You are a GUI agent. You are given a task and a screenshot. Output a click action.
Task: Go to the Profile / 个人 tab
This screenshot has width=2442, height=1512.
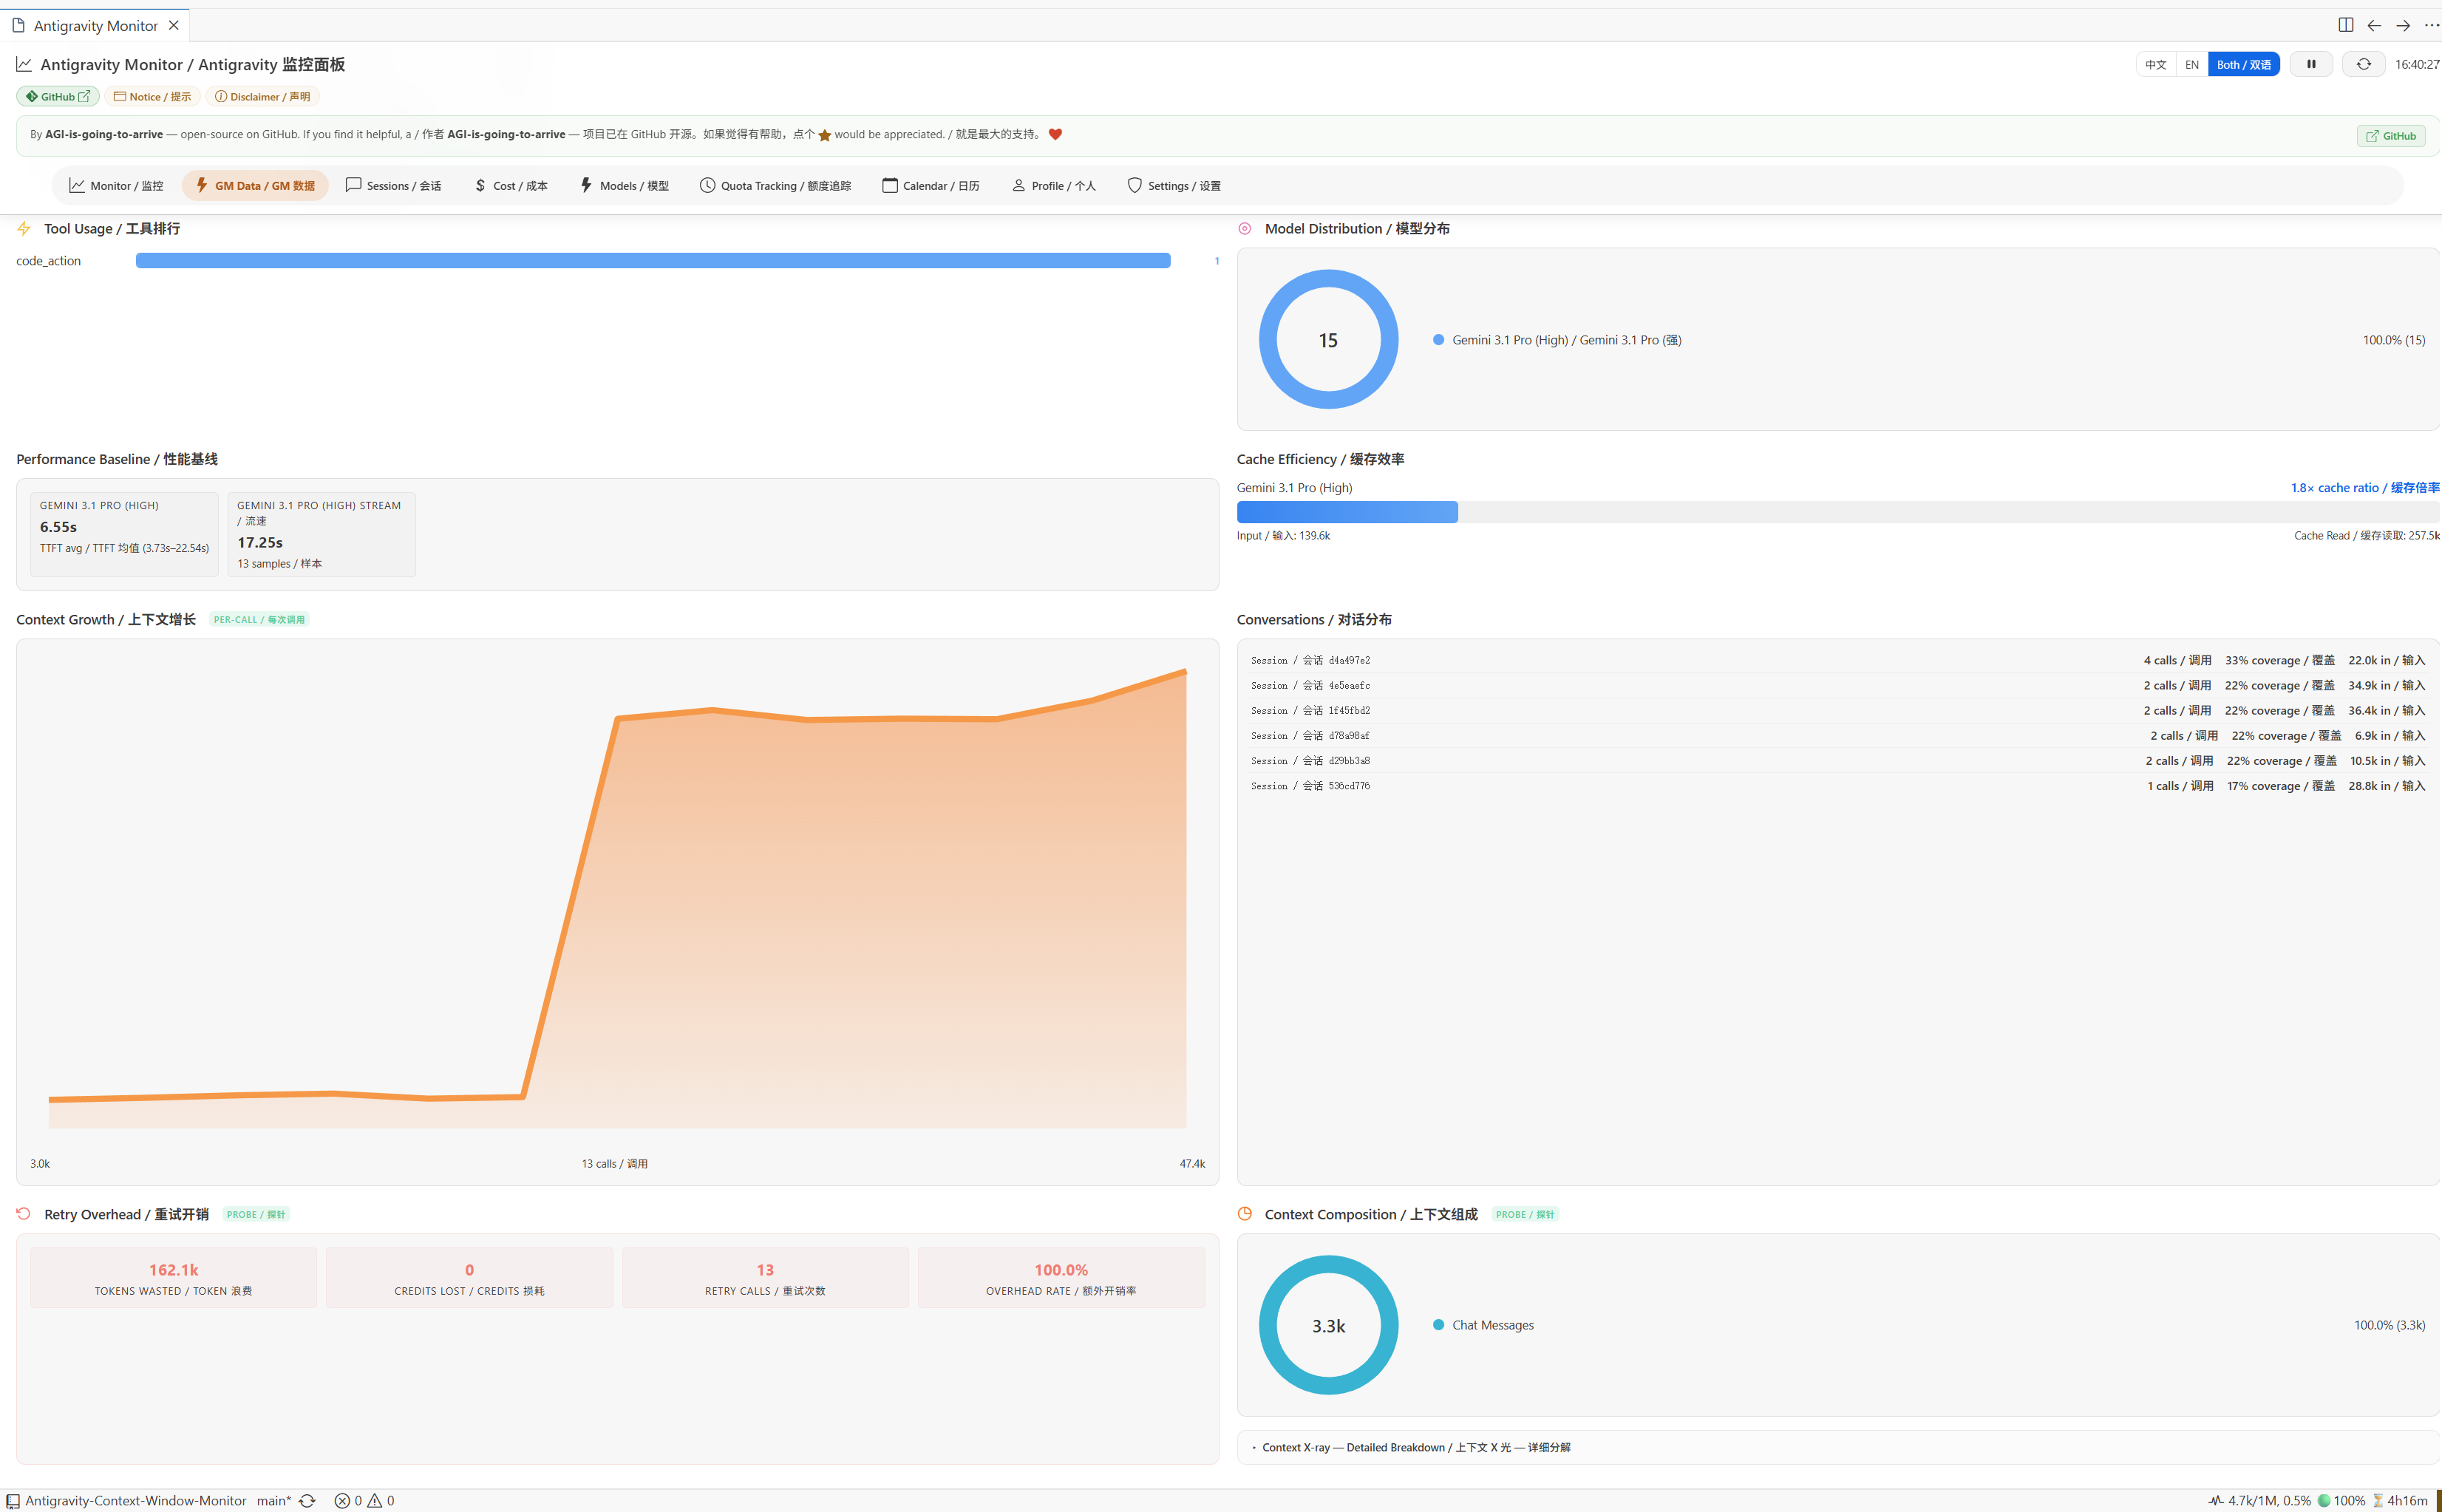point(1054,185)
